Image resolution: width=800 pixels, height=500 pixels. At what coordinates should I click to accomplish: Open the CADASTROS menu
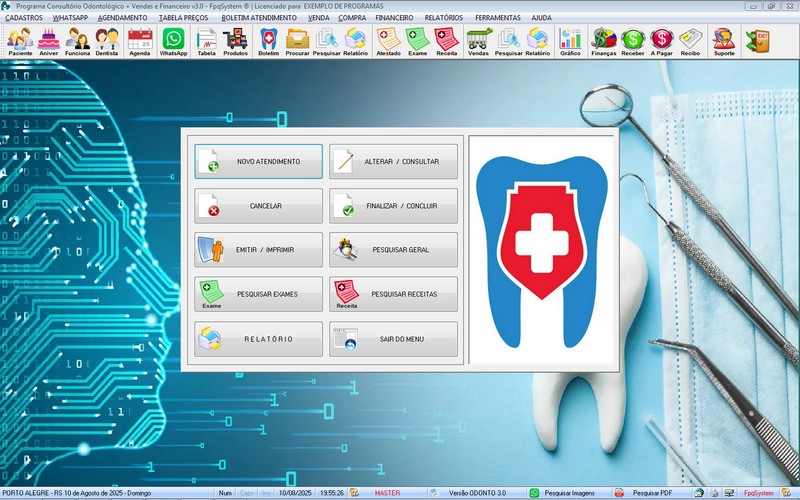point(24,18)
